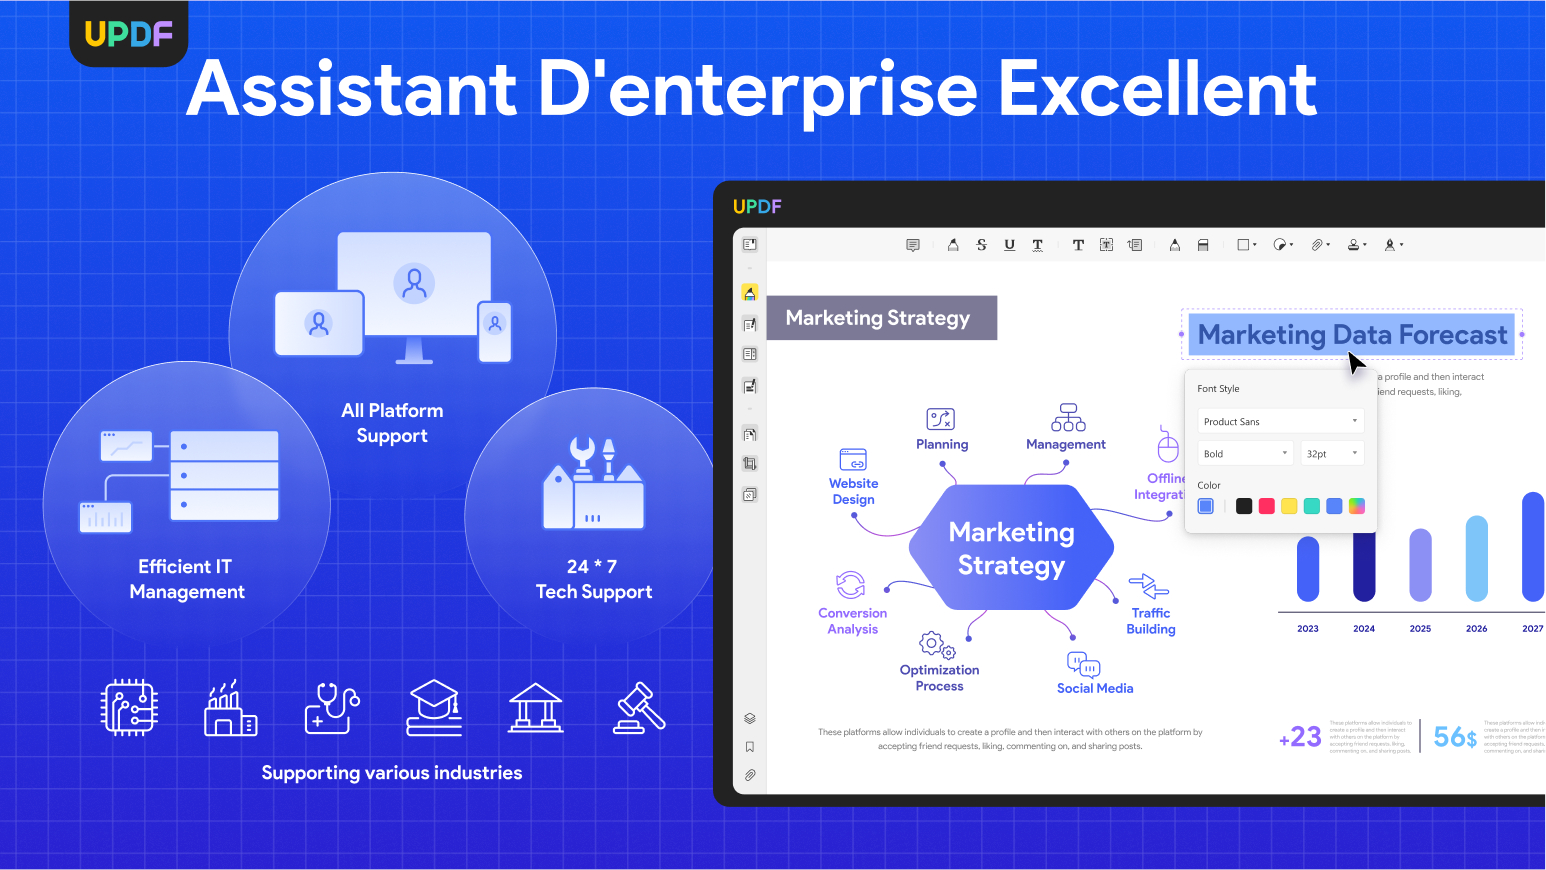
Task: Open the sticker tool dropdown
Action: pyautogui.click(x=1283, y=245)
